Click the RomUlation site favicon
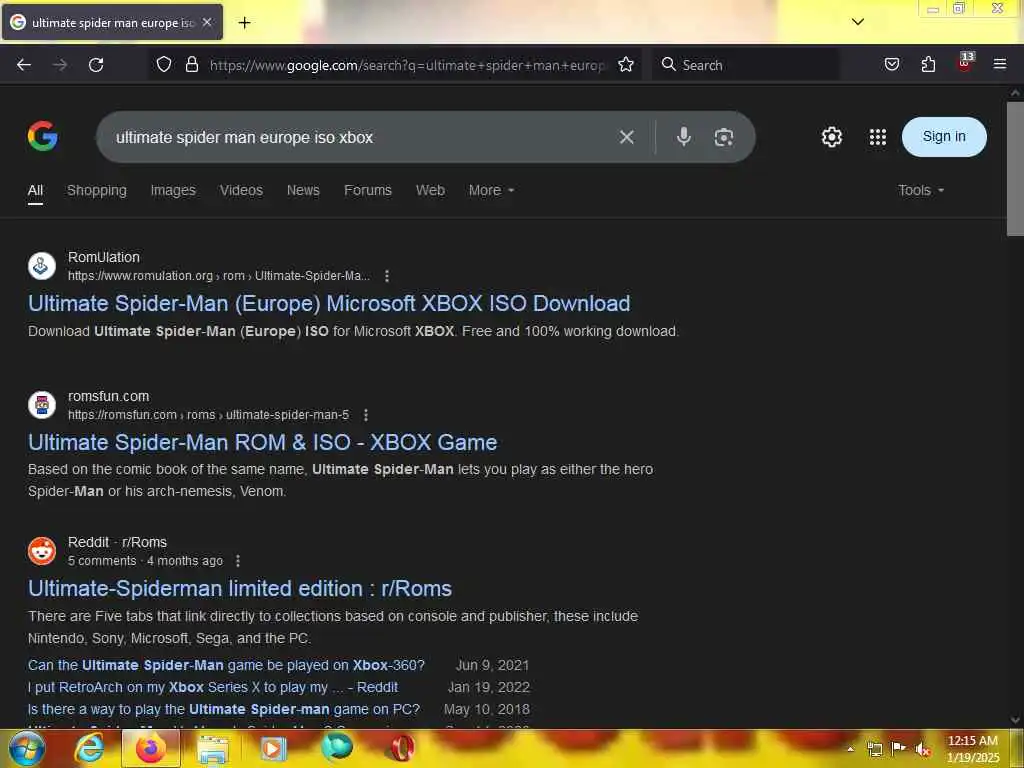 coord(42,266)
